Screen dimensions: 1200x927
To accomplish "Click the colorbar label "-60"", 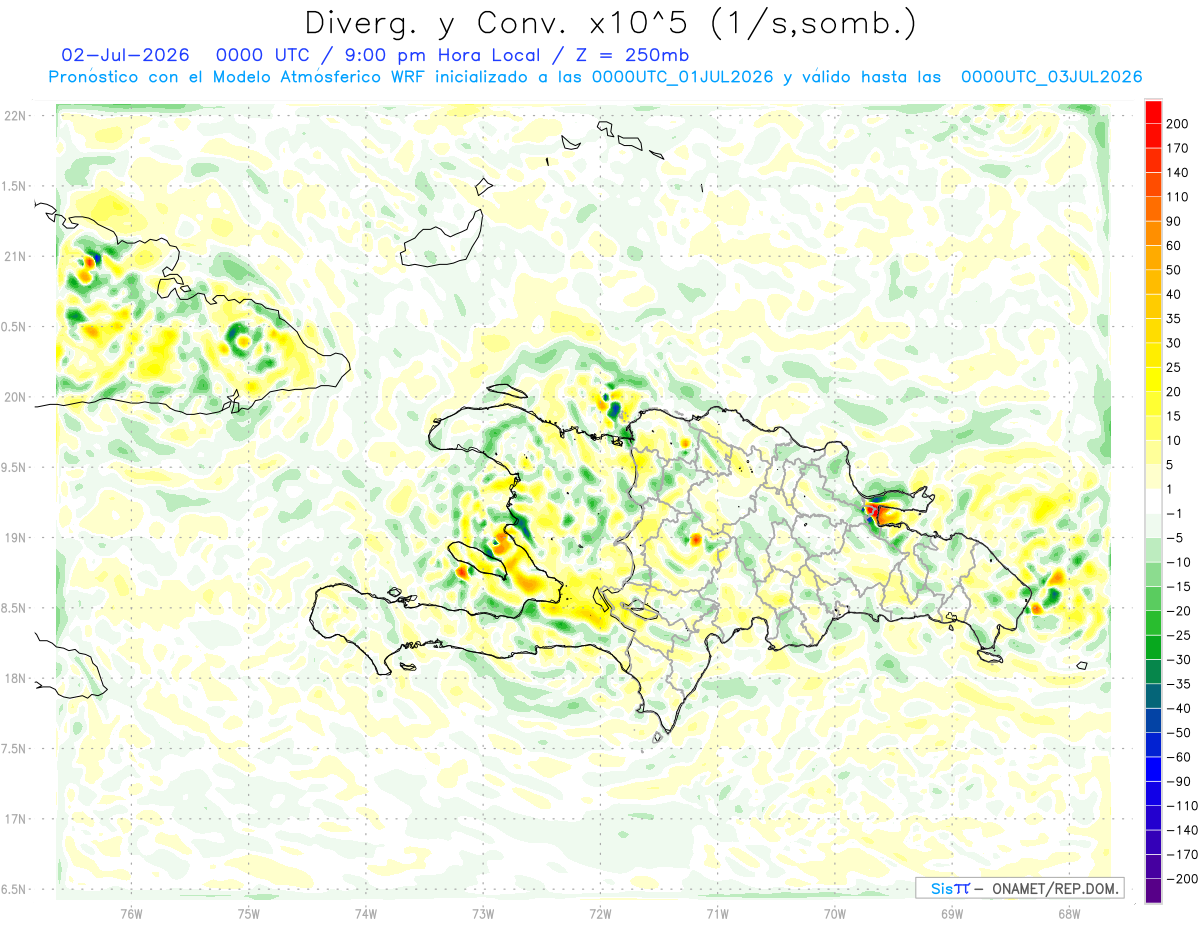I will coord(1180,757).
